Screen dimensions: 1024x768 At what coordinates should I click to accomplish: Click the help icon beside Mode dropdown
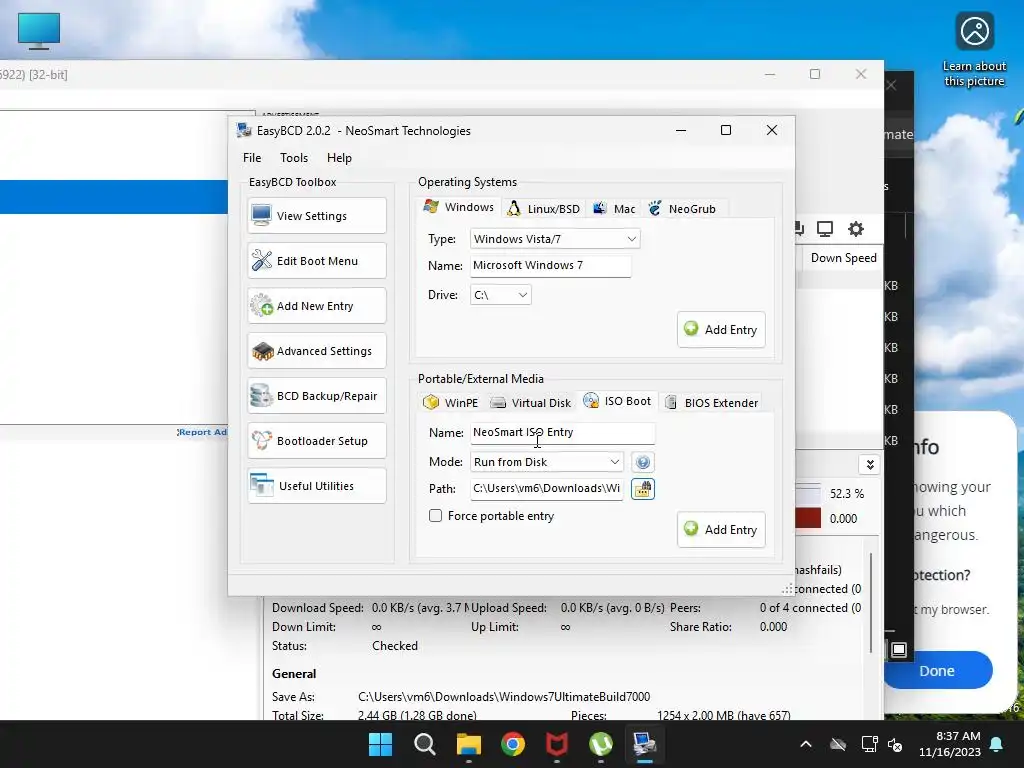click(x=643, y=462)
